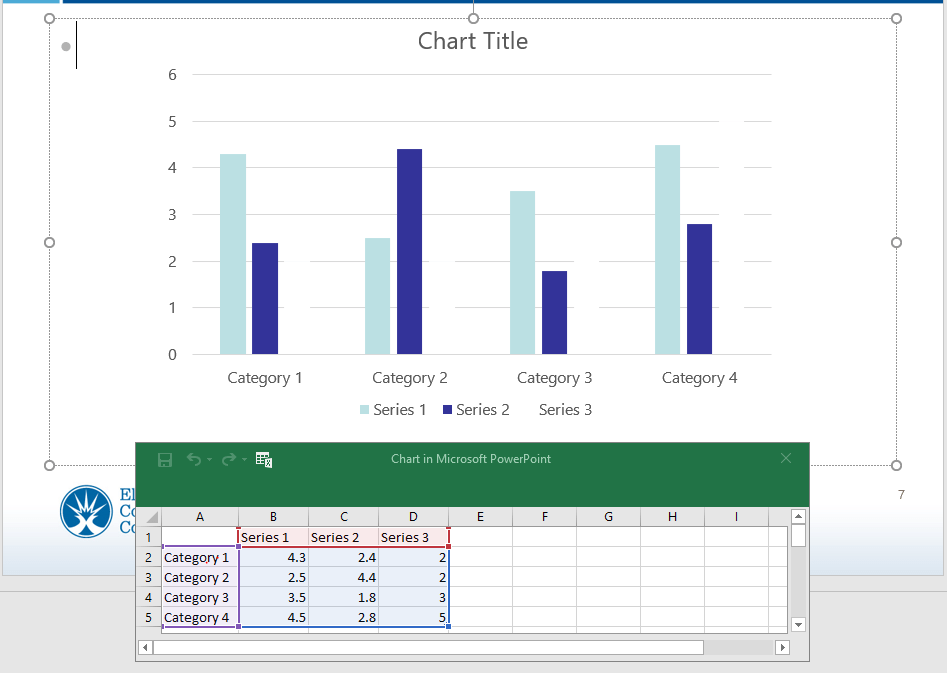Select the cell with value 2.8

coord(344,617)
